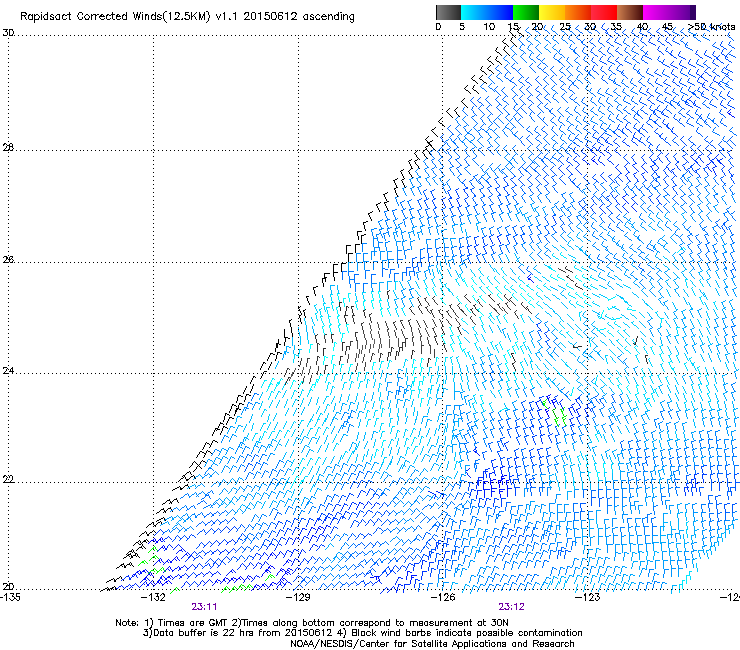
Task: Click the latitude 24 axis label
Action: pyautogui.click(x=8, y=371)
